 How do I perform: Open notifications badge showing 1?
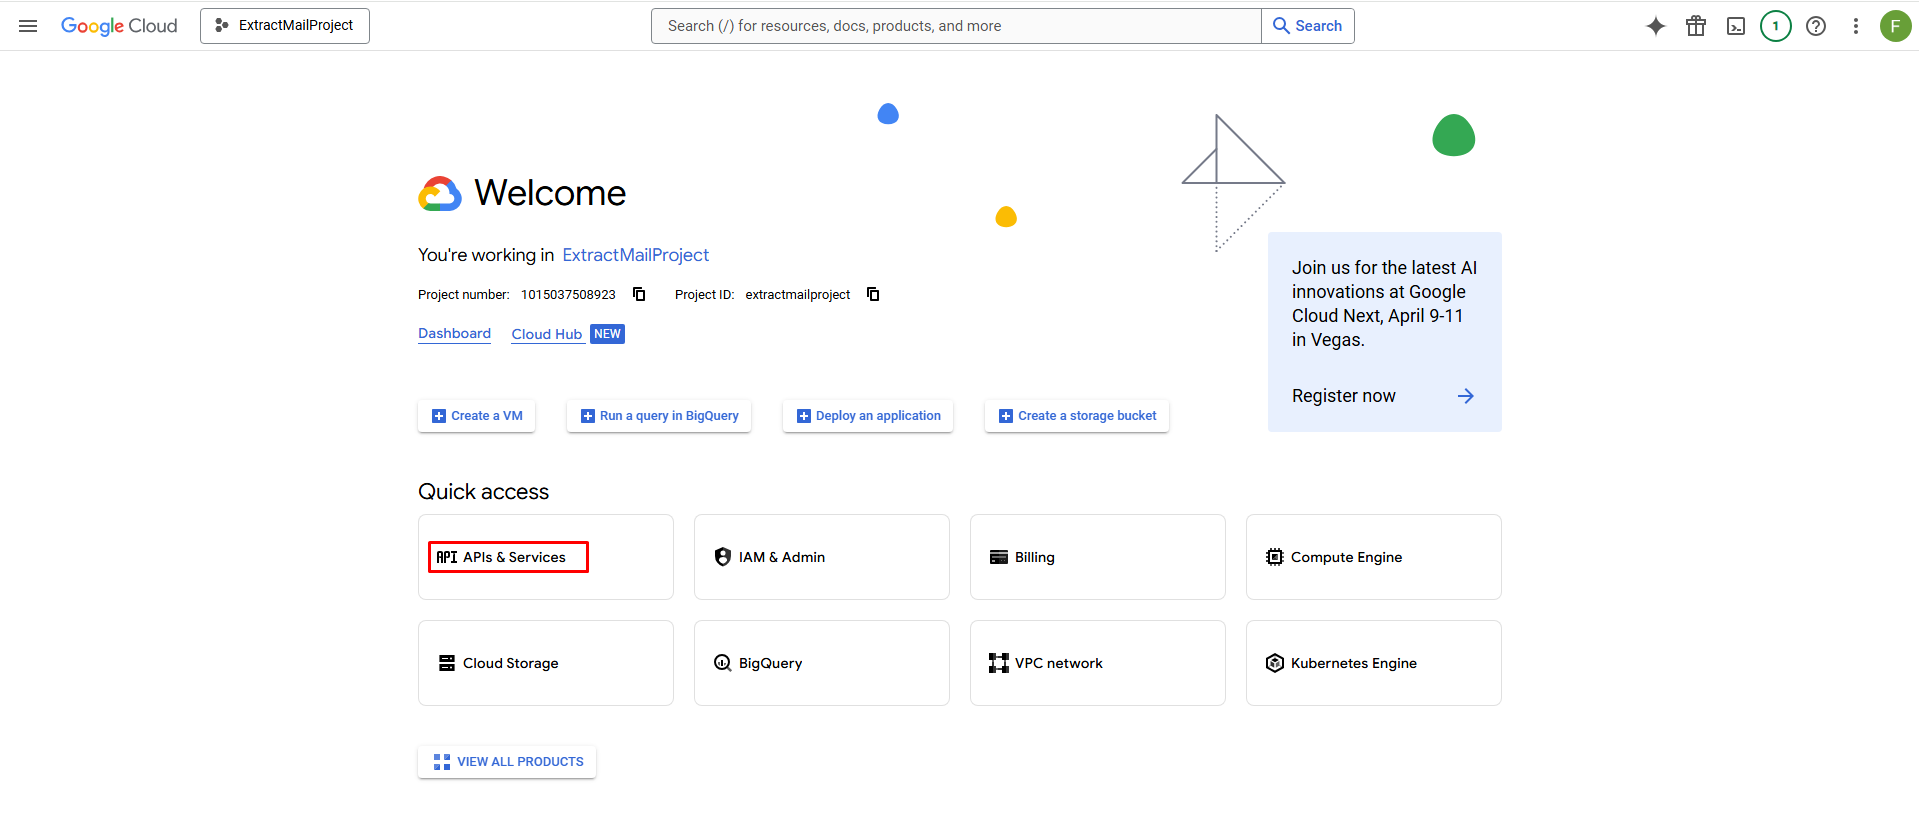pos(1776,26)
